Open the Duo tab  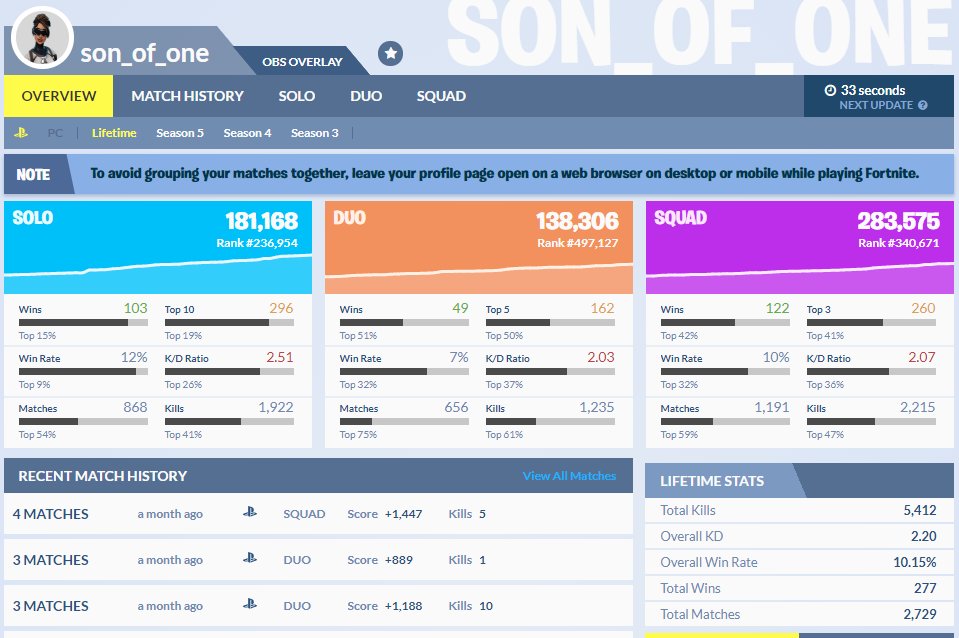pos(366,96)
